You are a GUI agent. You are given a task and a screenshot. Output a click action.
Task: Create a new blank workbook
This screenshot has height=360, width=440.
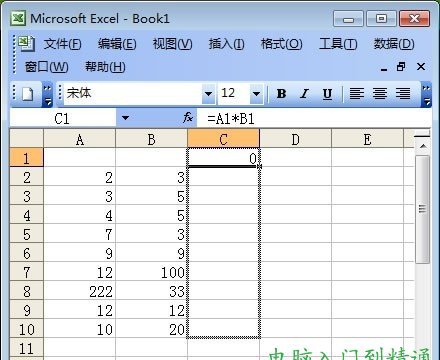(x=28, y=94)
